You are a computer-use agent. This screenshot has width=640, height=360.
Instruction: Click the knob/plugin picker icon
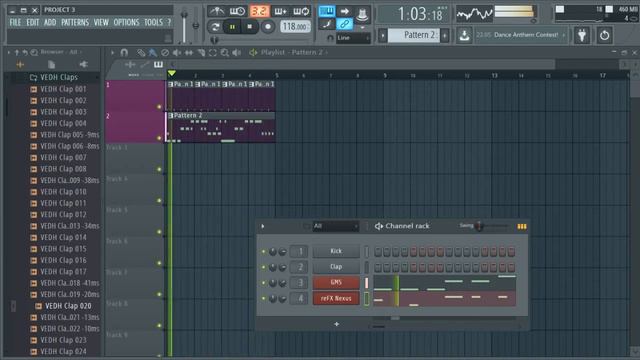(x=362, y=15)
